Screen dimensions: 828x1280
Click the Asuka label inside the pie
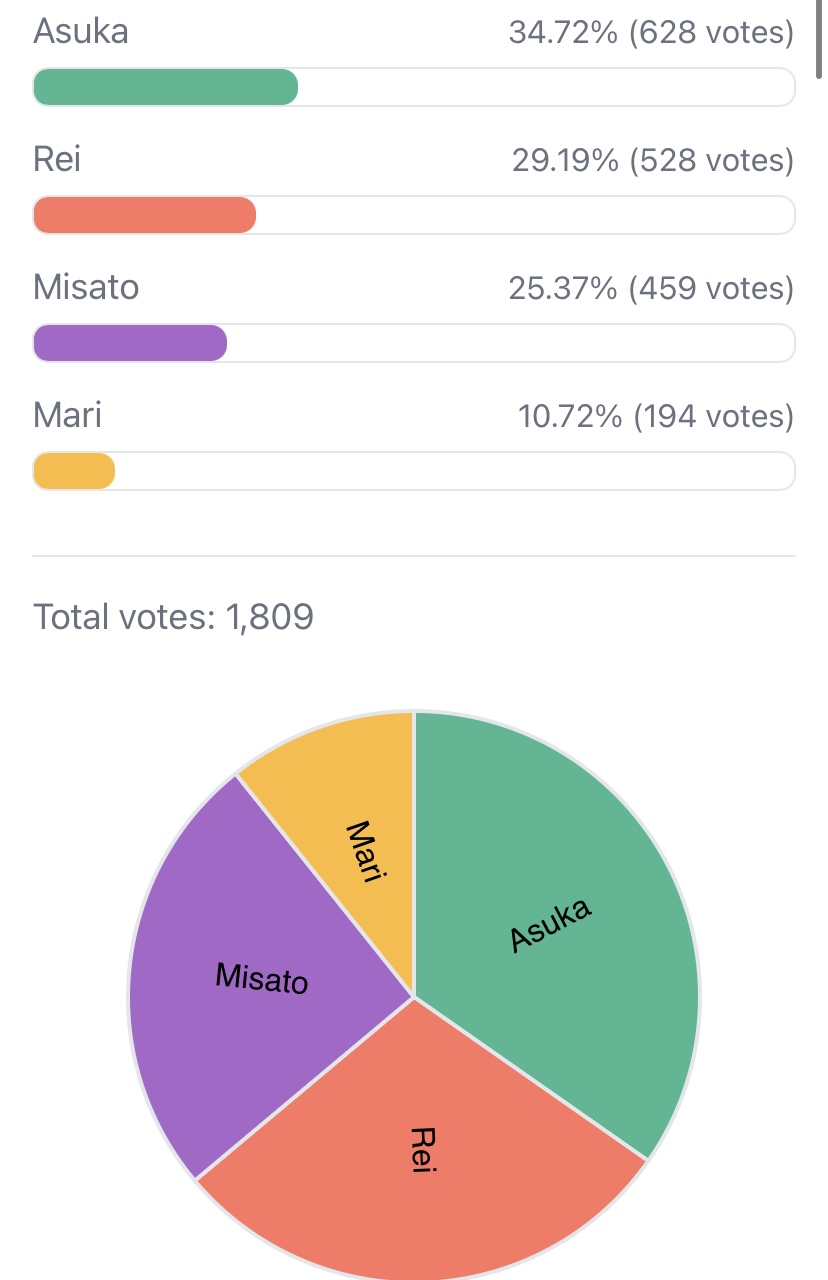click(x=551, y=925)
